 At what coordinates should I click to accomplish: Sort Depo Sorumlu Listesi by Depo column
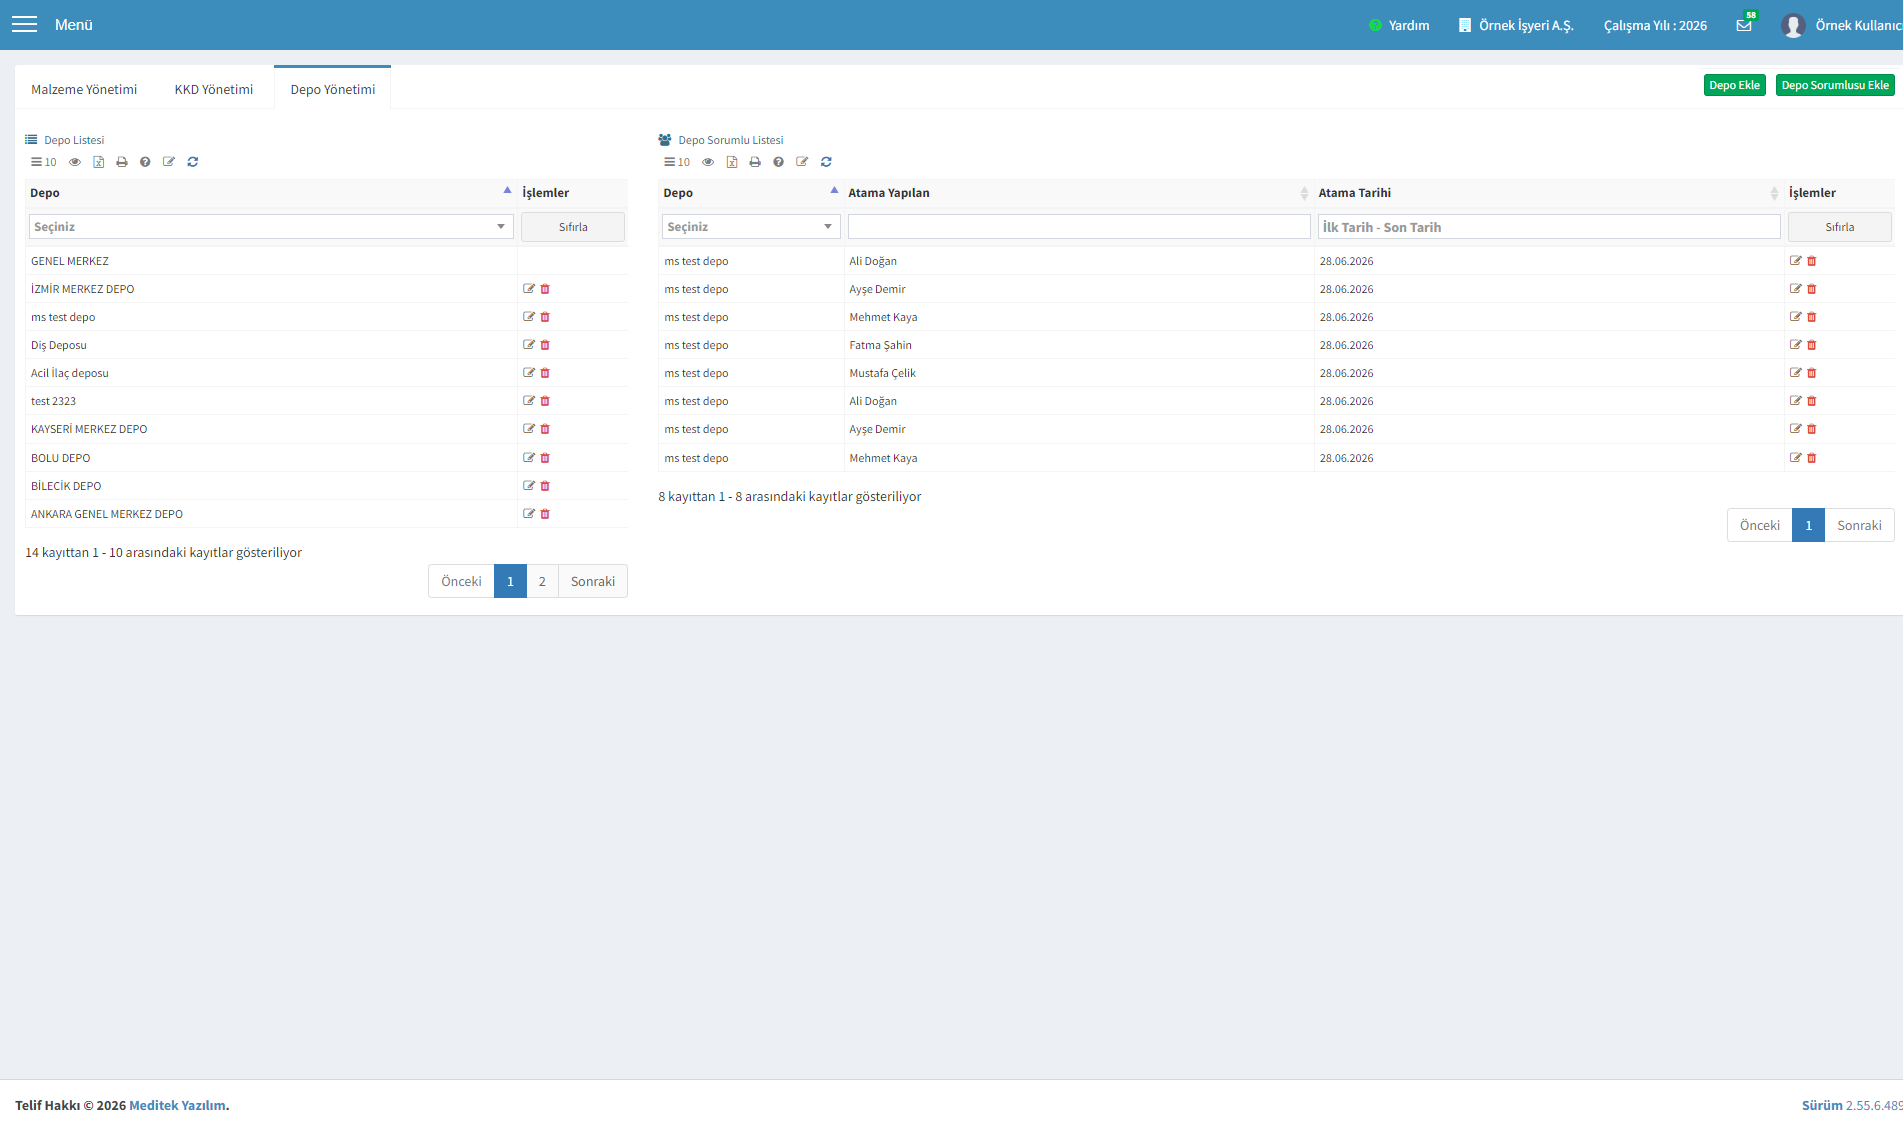(751, 193)
